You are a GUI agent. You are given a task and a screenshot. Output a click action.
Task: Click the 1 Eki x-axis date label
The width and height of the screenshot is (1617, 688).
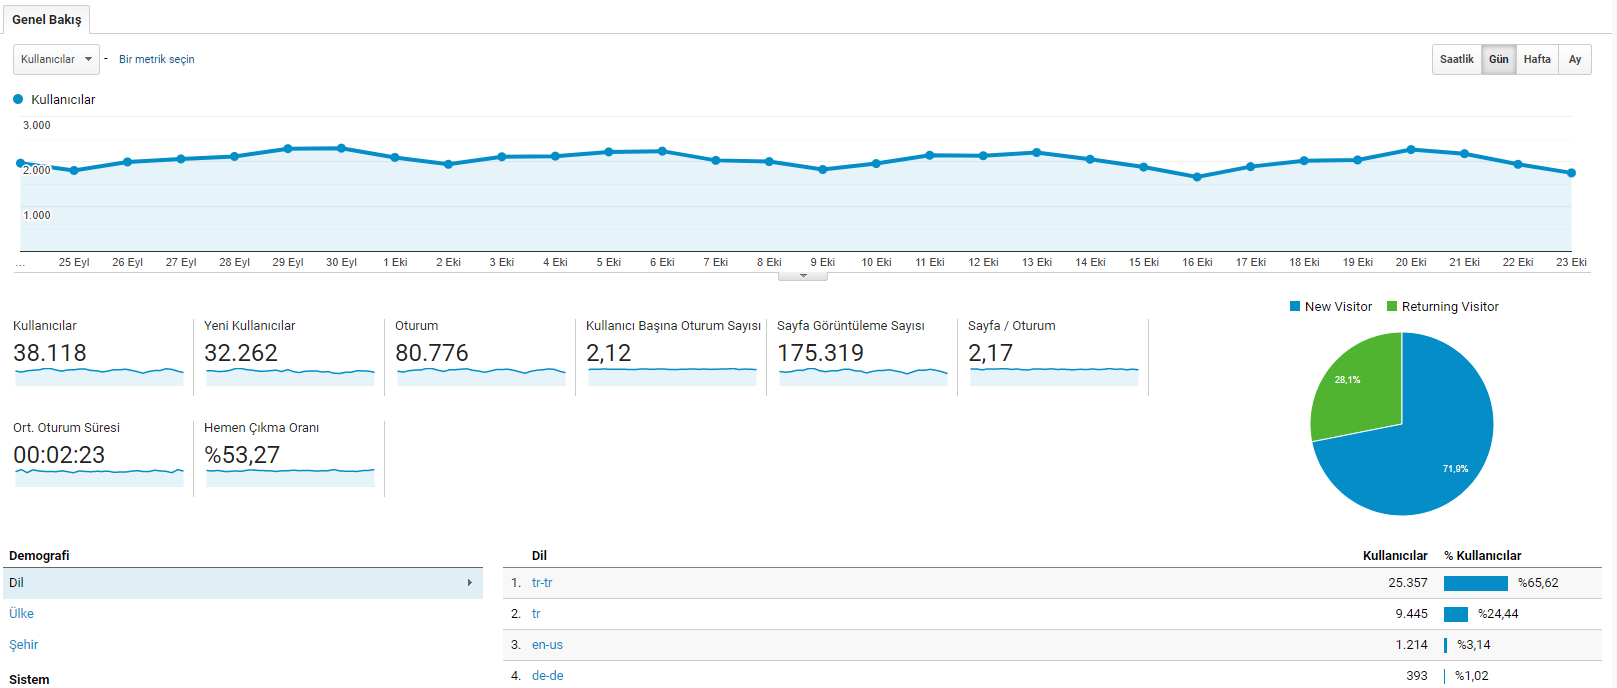[x=395, y=262]
